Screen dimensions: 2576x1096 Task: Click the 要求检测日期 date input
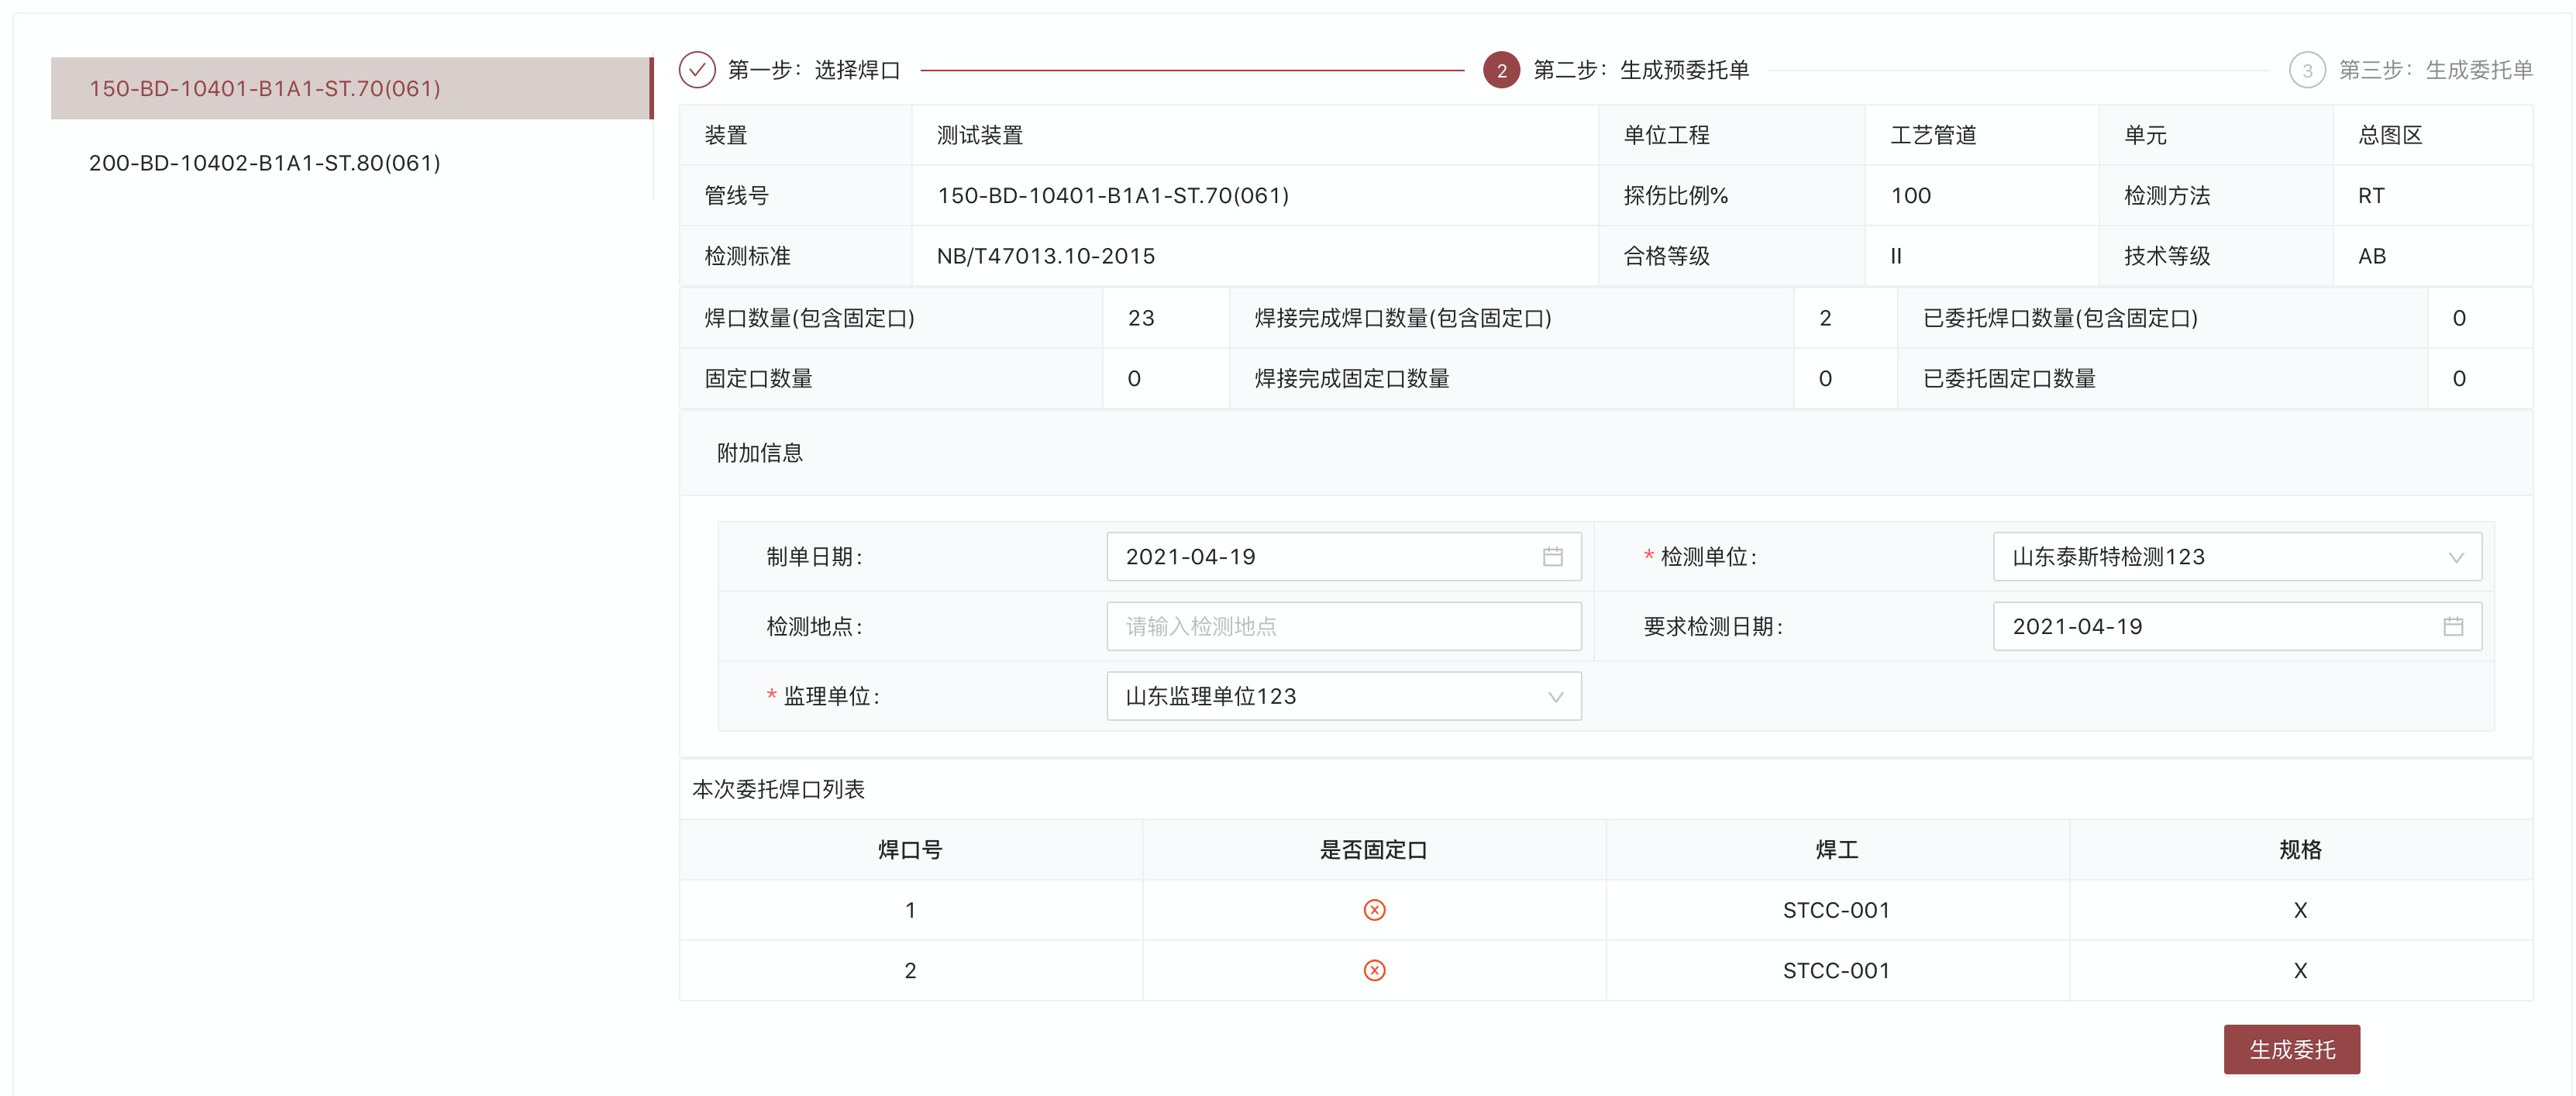[x=2200, y=627]
